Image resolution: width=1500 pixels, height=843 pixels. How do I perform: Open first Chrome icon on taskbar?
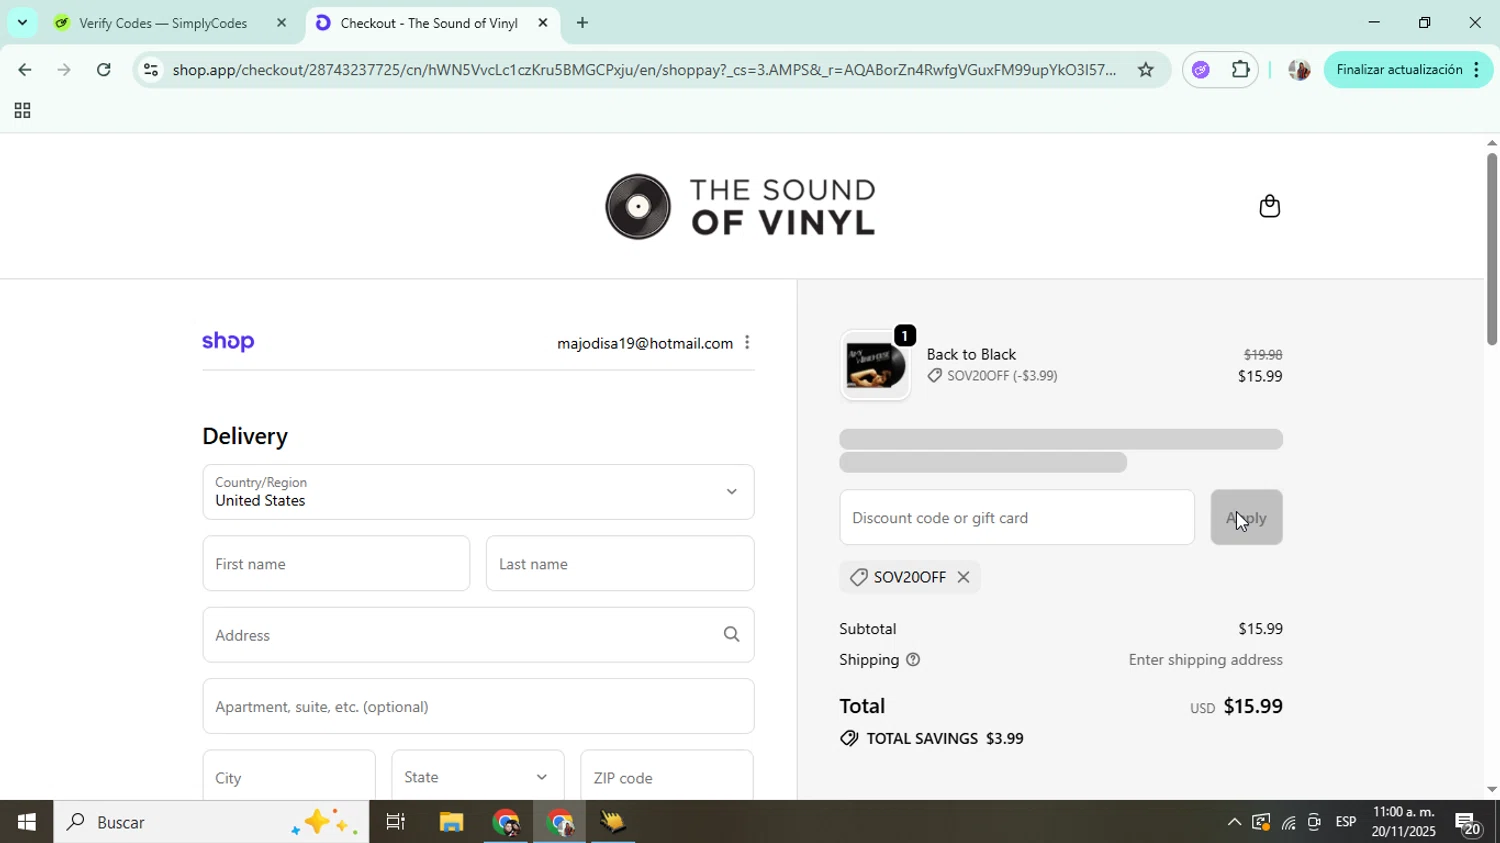click(x=506, y=822)
